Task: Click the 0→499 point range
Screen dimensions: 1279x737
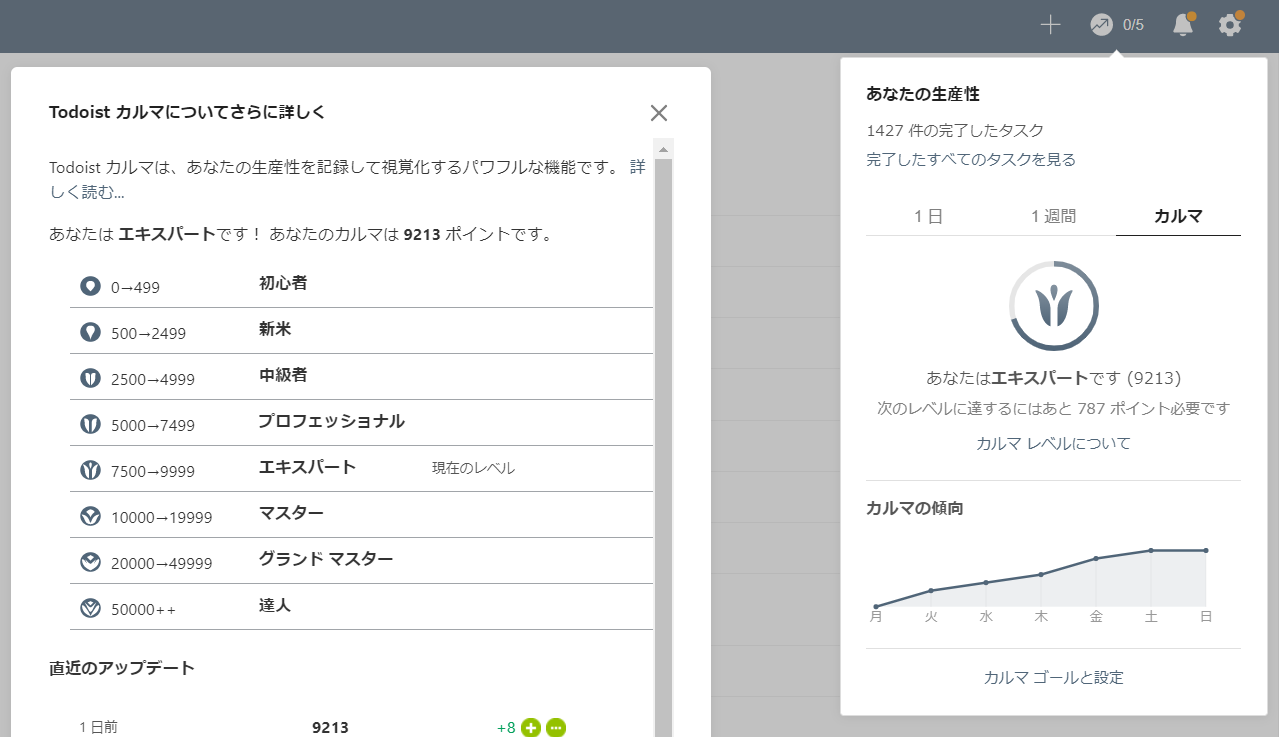Action: coord(135,288)
